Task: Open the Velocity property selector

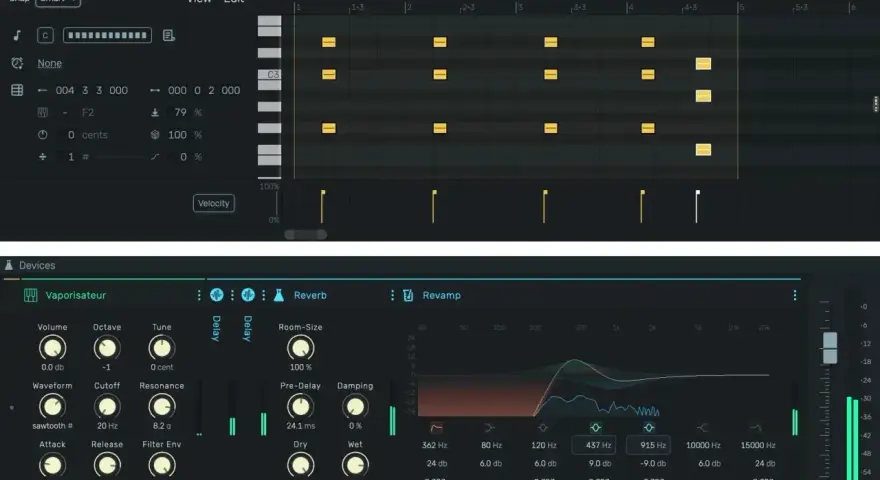Action: [x=214, y=203]
